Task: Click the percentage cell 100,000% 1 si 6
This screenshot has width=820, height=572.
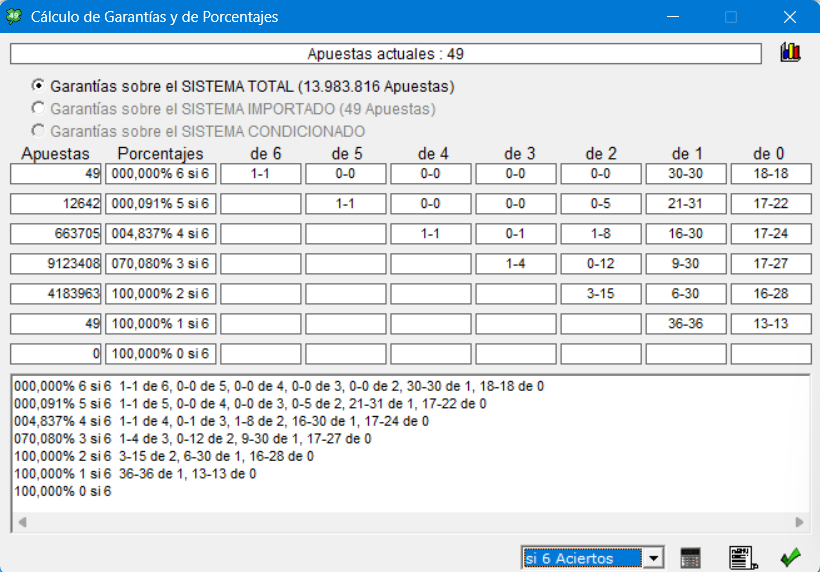Action: pyautogui.click(x=161, y=324)
